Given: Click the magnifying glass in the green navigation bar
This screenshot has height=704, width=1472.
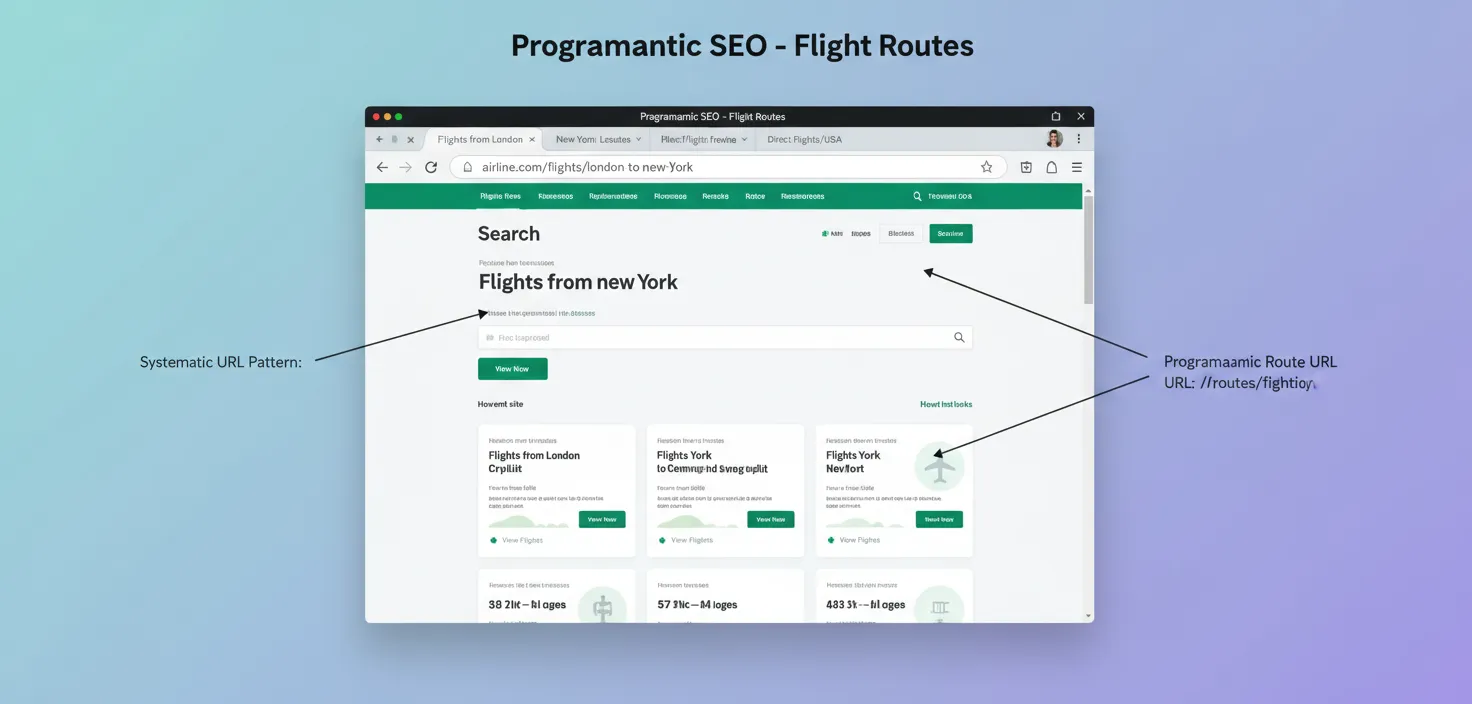Looking at the screenshot, I should (917, 196).
